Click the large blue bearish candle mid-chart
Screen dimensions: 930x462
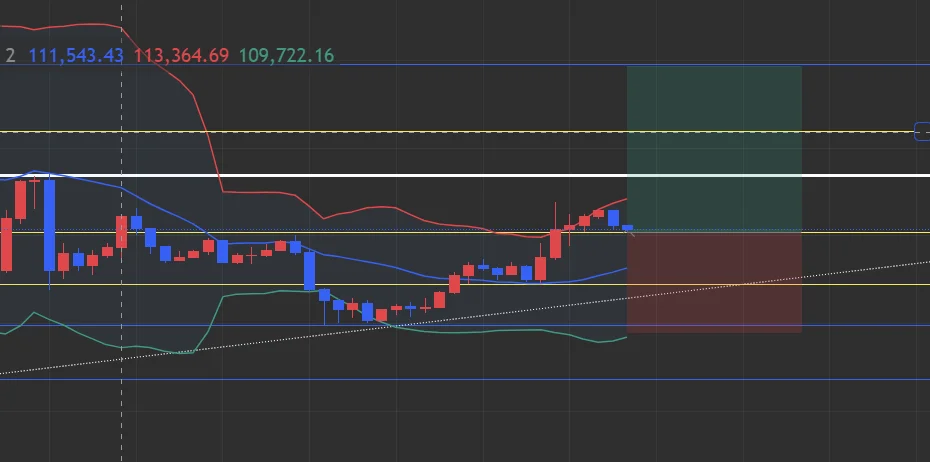pos(310,270)
